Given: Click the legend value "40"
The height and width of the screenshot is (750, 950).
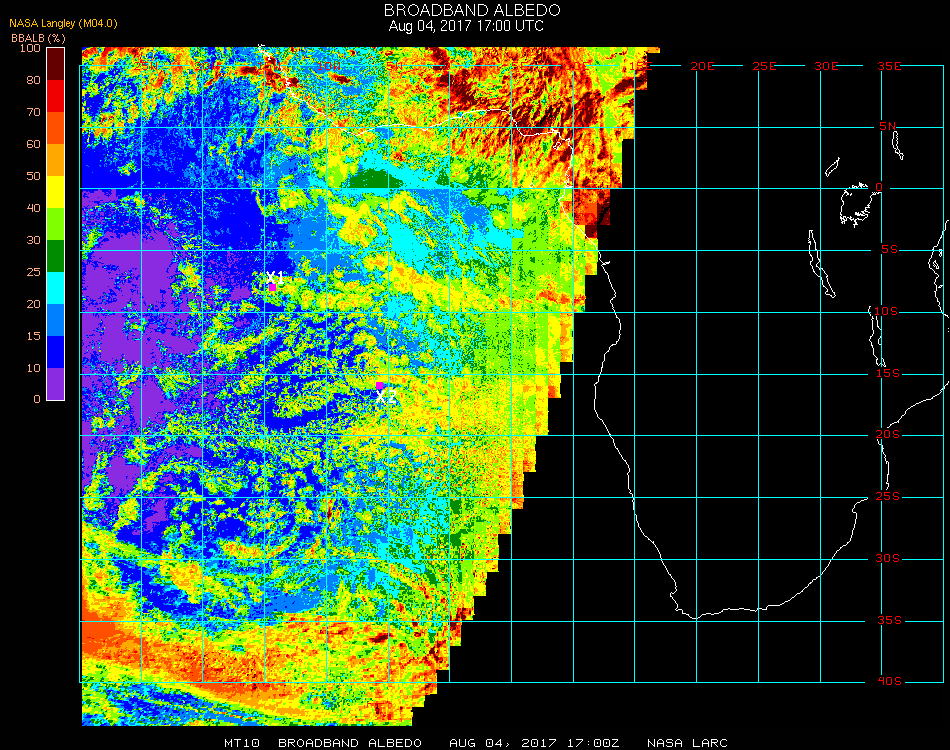Looking at the screenshot, I should [33, 208].
